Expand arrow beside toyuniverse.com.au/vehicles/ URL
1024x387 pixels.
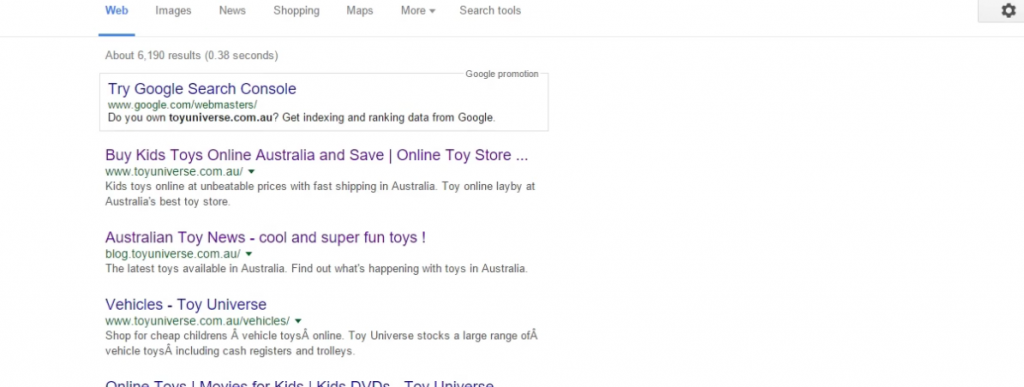[x=298, y=321]
